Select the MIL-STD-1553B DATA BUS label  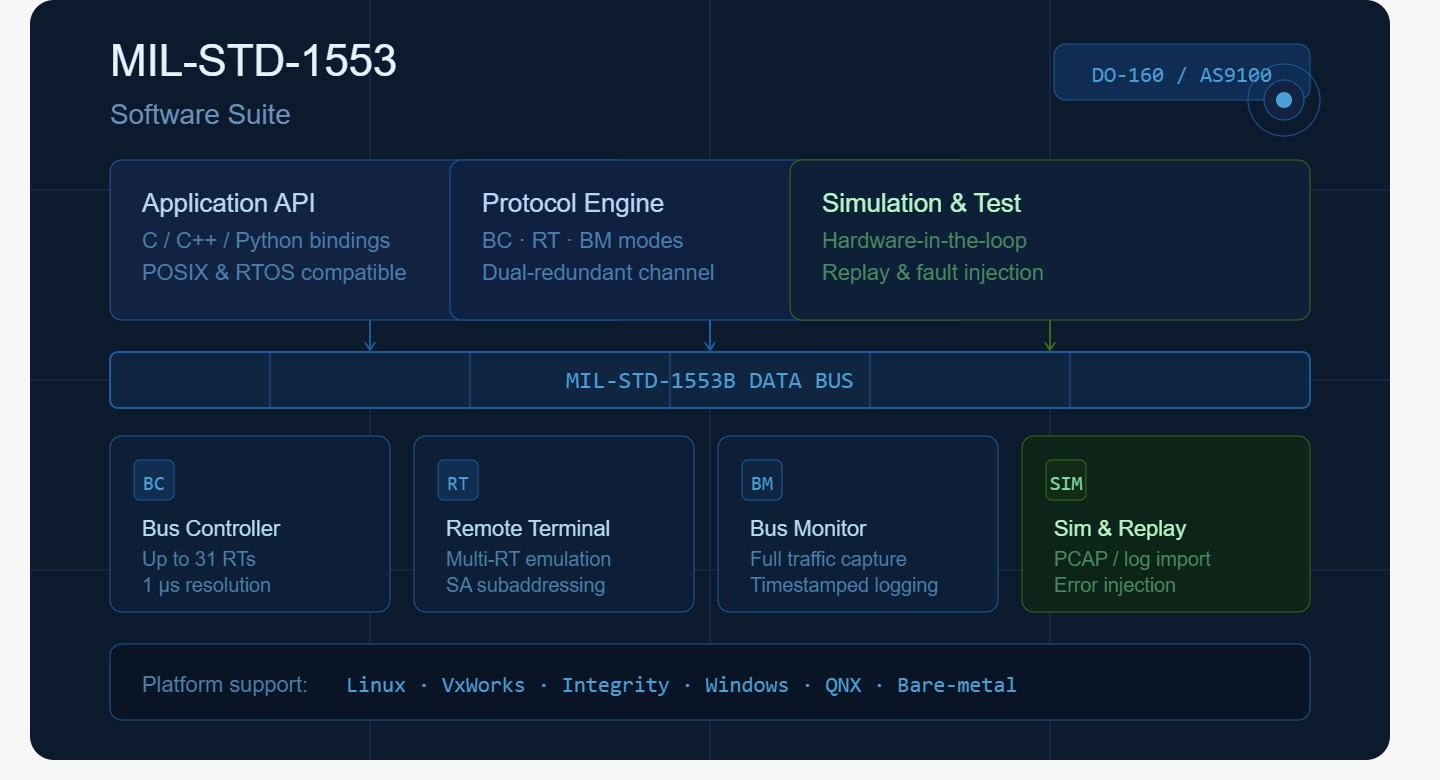pyautogui.click(x=710, y=380)
